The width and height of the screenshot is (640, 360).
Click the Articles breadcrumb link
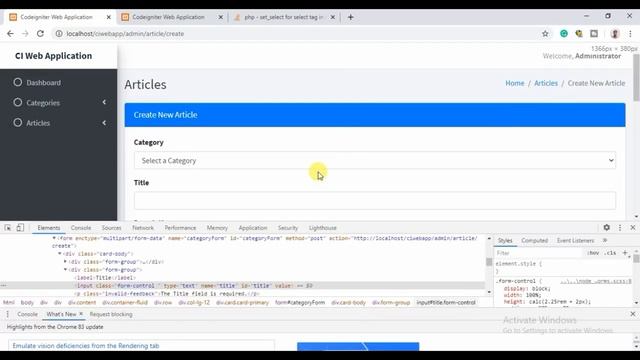click(x=546, y=83)
